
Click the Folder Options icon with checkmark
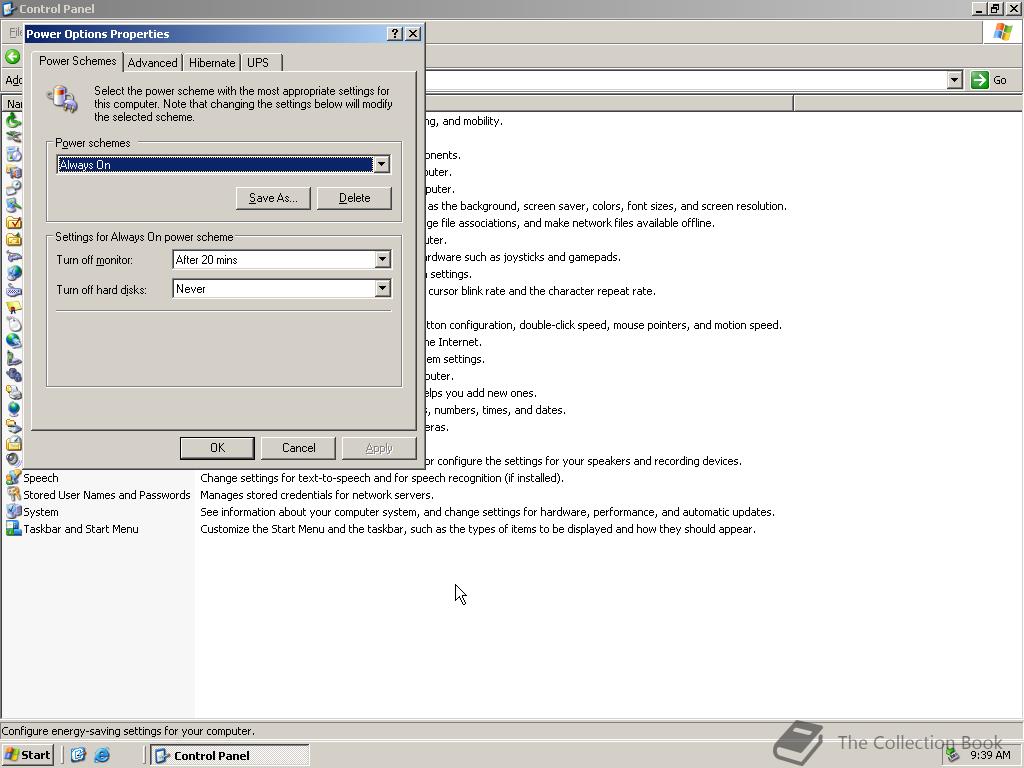pos(13,222)
